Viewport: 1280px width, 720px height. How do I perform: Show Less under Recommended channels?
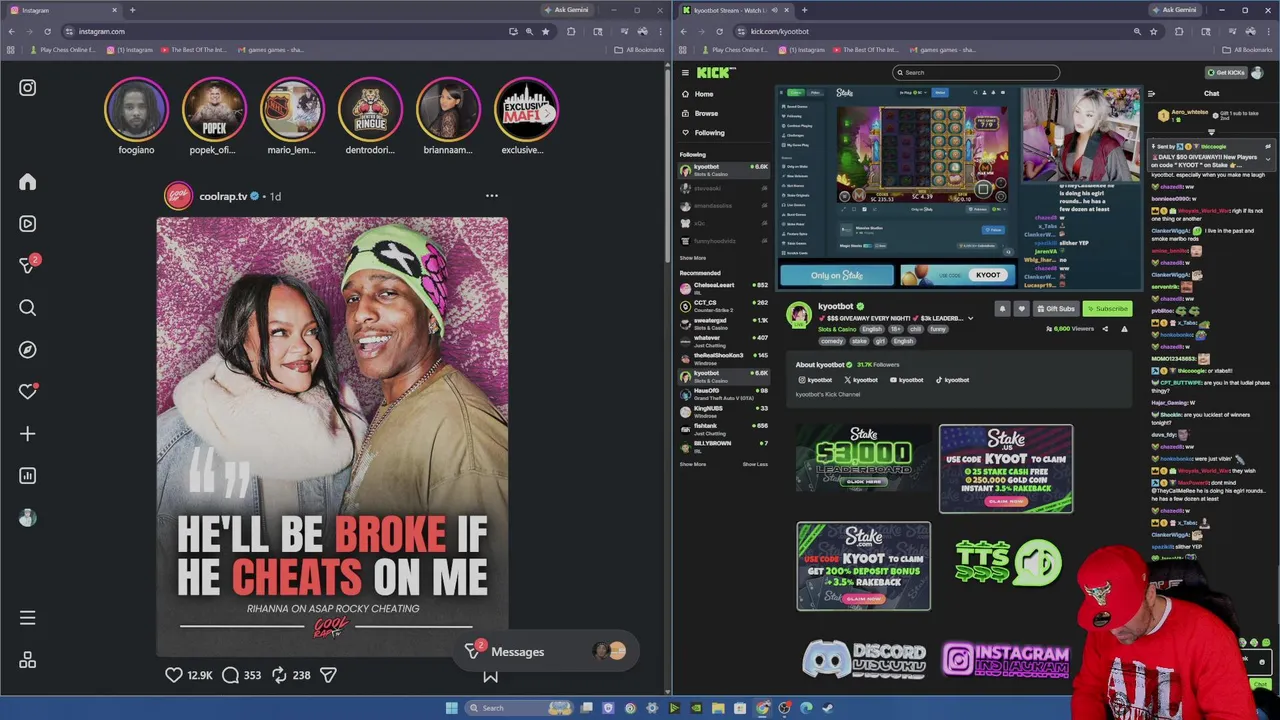tap(755, 464)
